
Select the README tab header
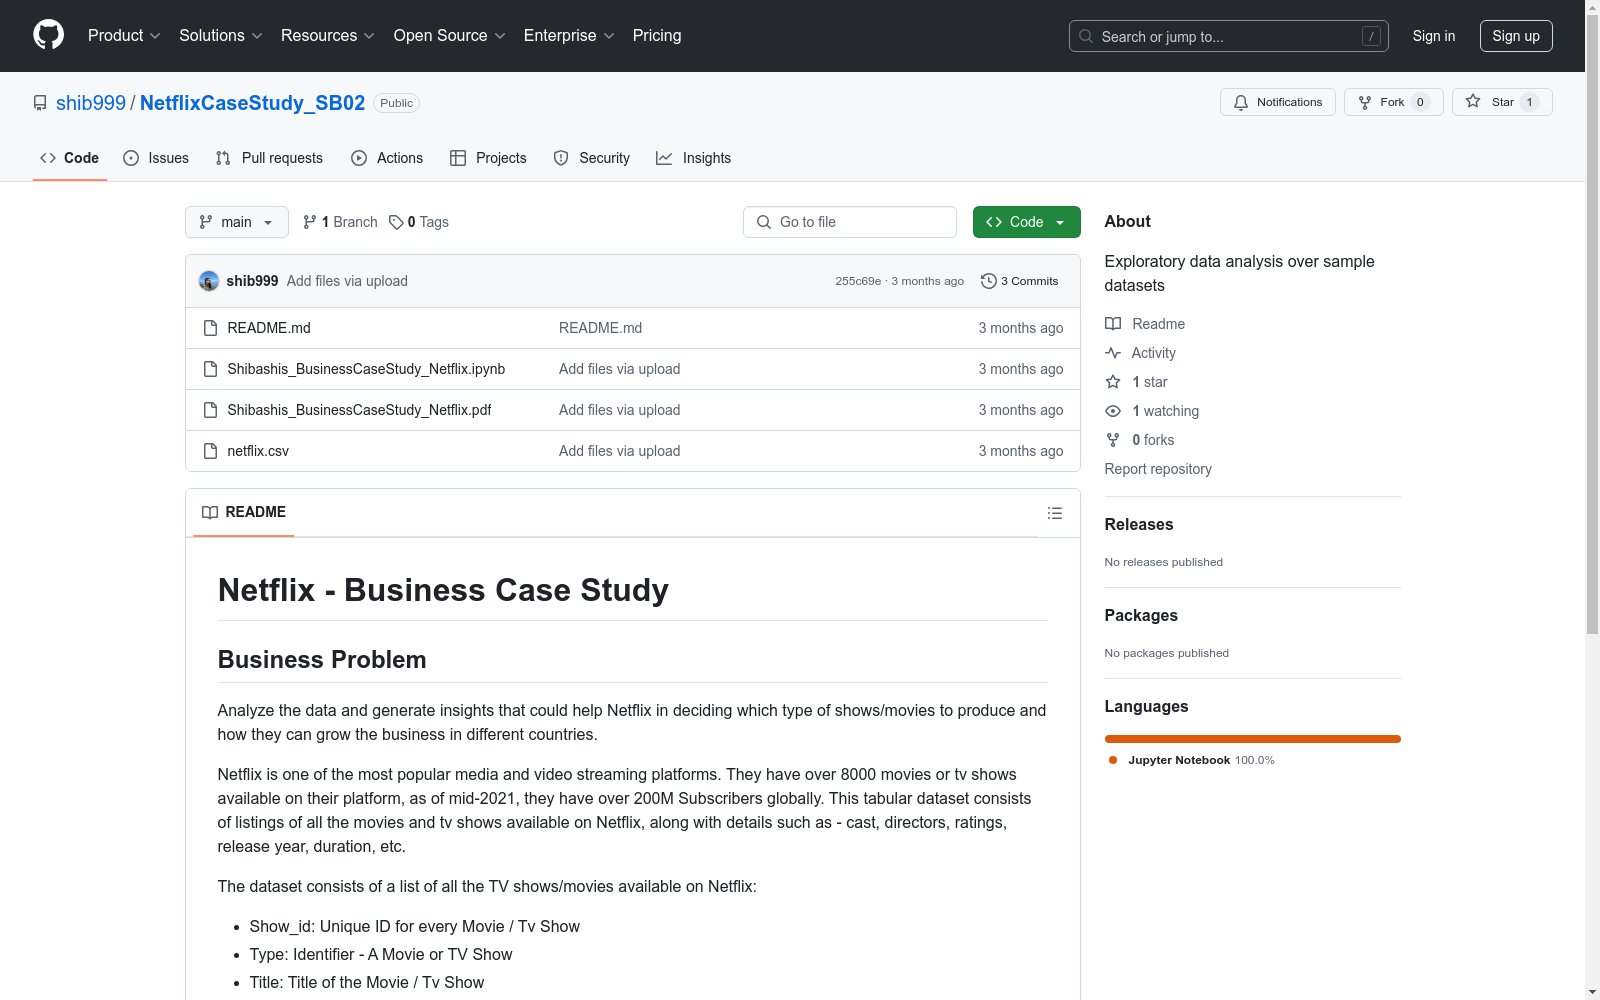(x=244, y=512)
